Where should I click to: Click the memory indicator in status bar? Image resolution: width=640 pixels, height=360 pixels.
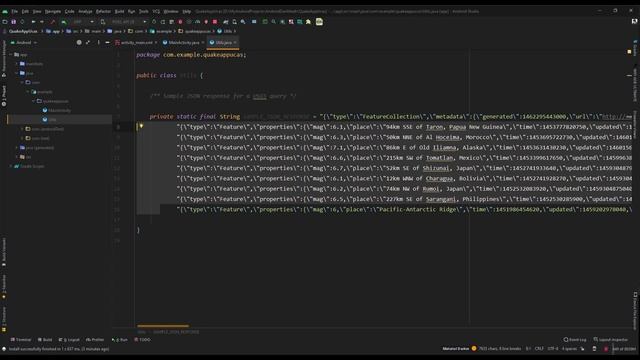pyautogui.click(x=624, y=349)
